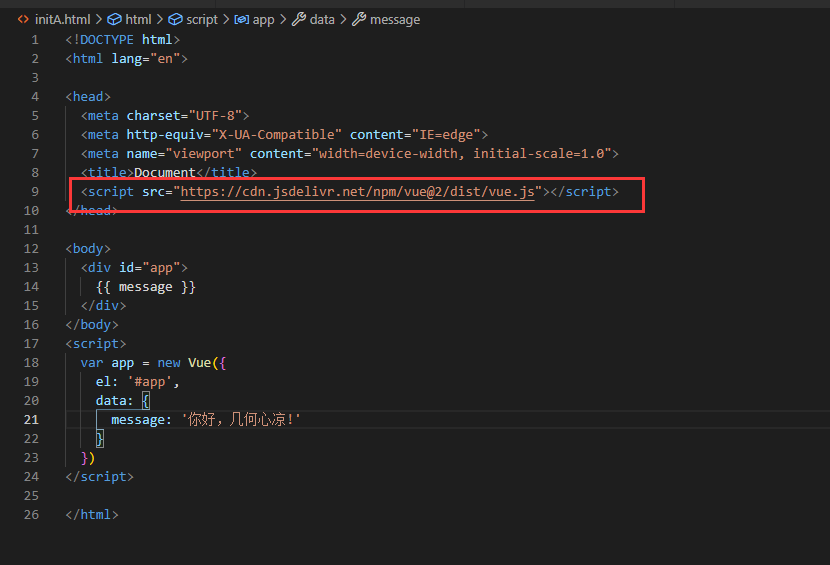Click the message: key on line 21

pos(141,420)
